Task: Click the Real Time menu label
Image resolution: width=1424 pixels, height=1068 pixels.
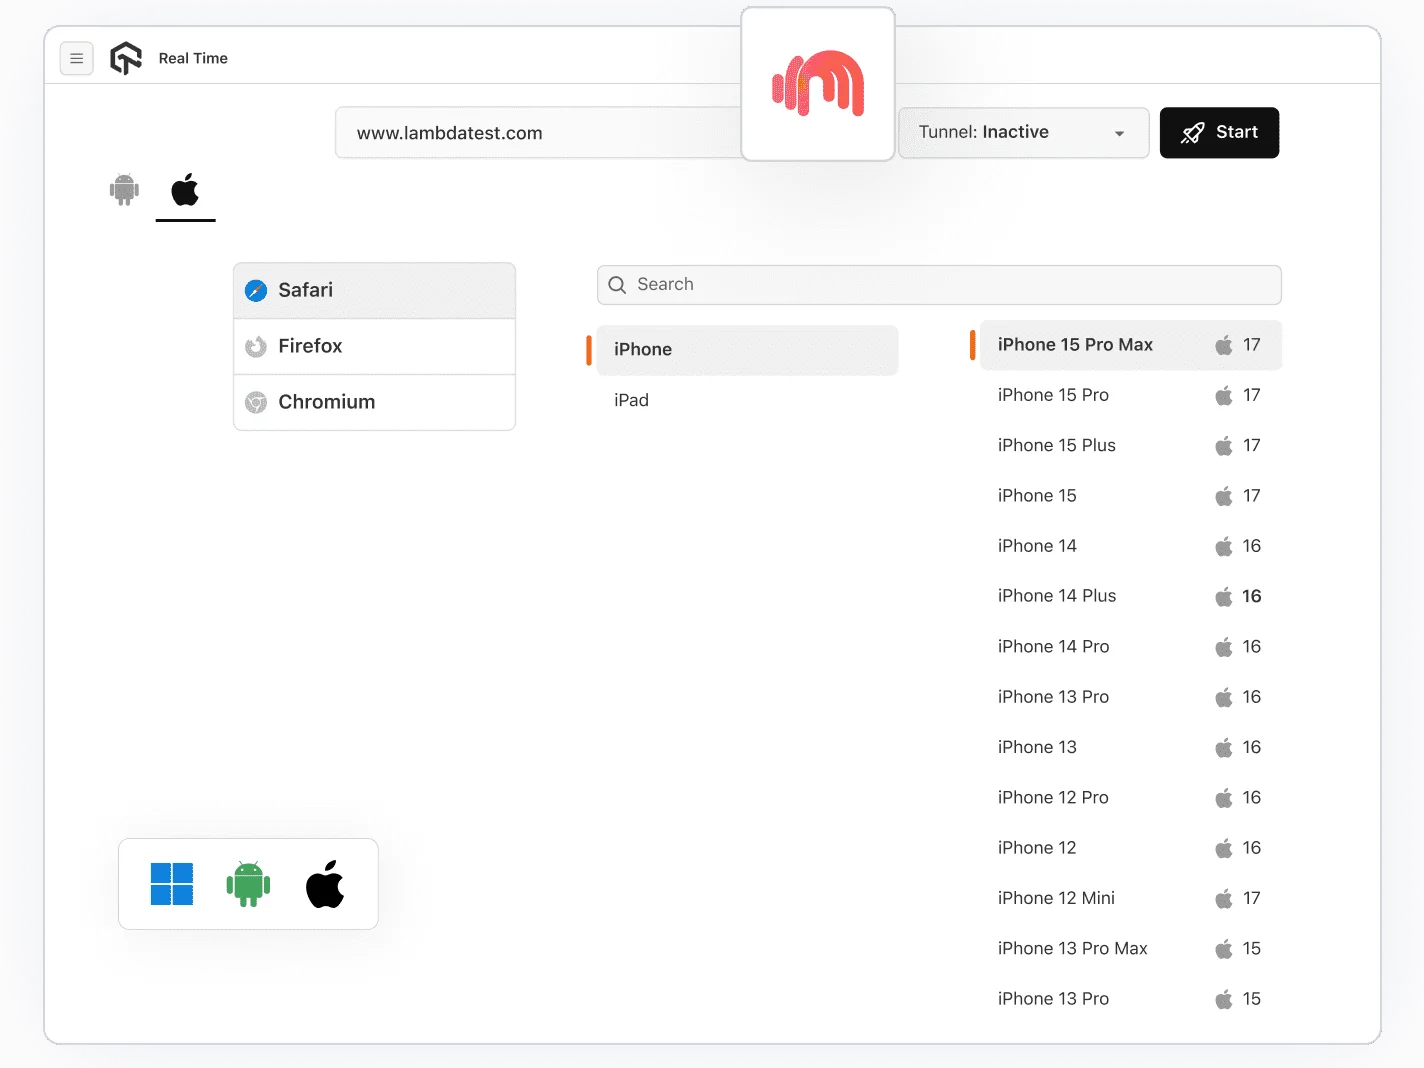Action: tap(192, 58)
